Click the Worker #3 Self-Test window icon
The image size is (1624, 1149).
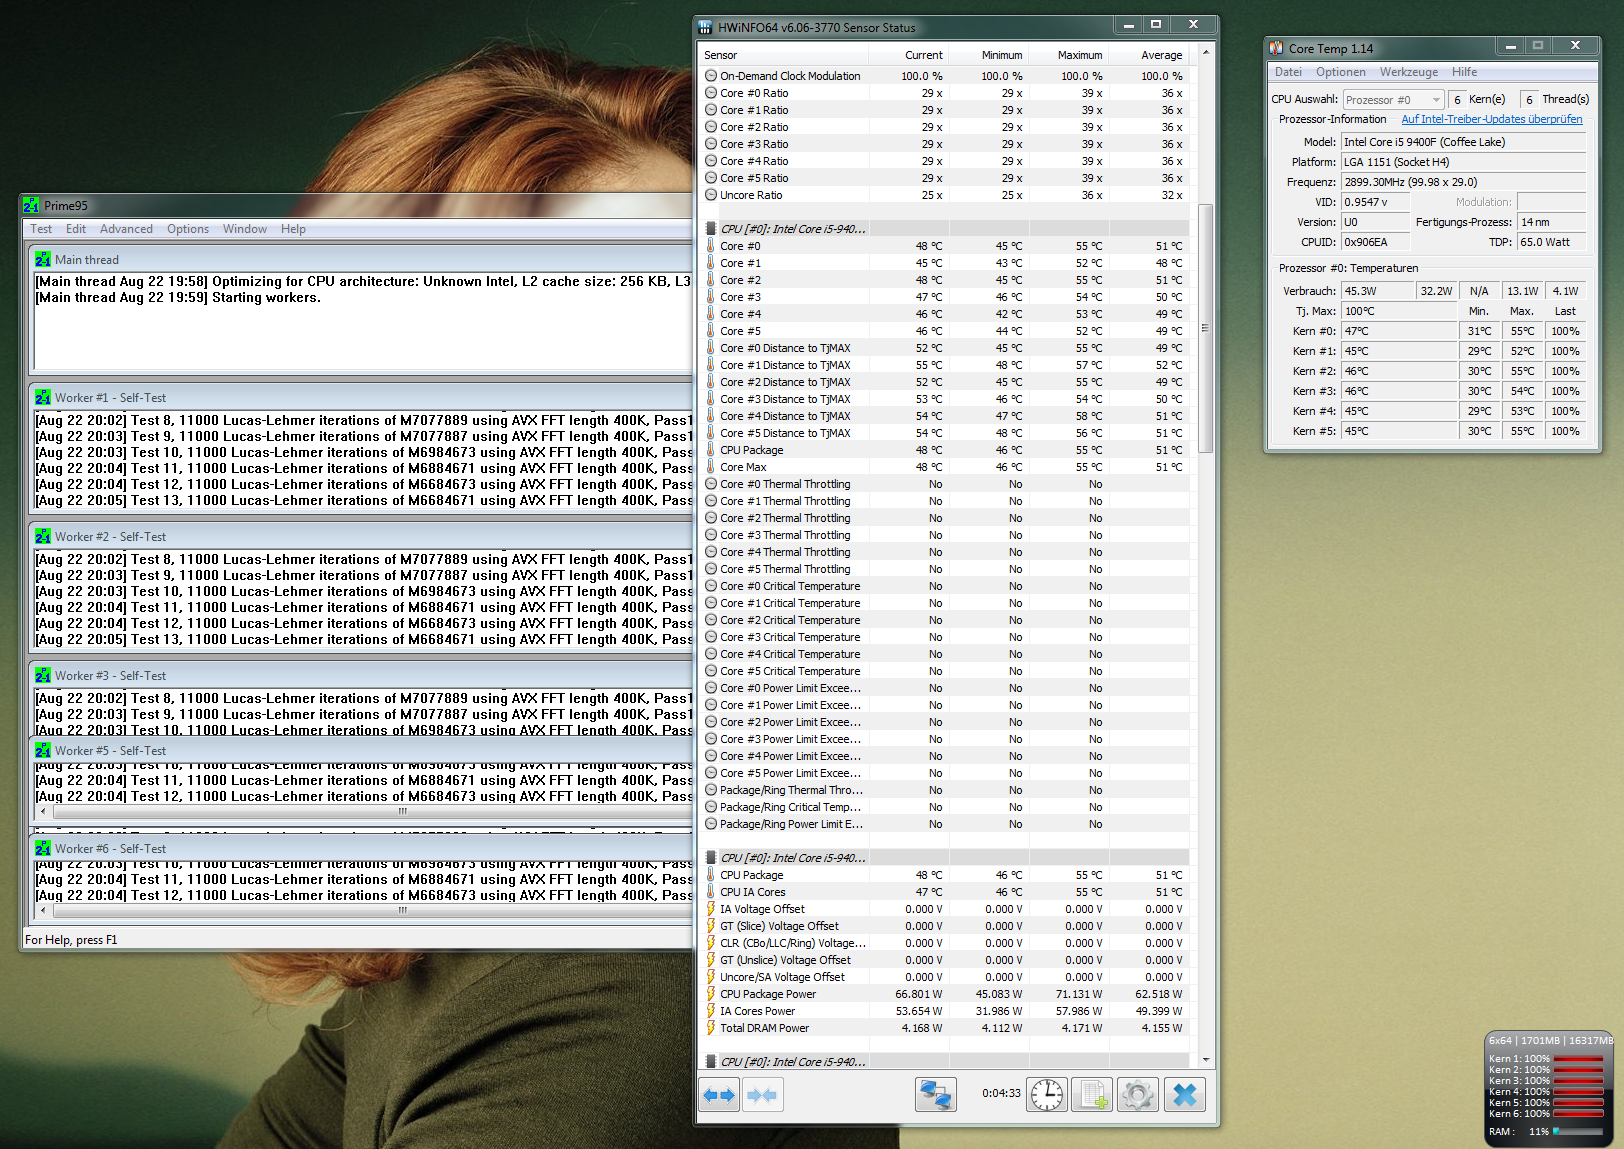[x=43, y=676]
